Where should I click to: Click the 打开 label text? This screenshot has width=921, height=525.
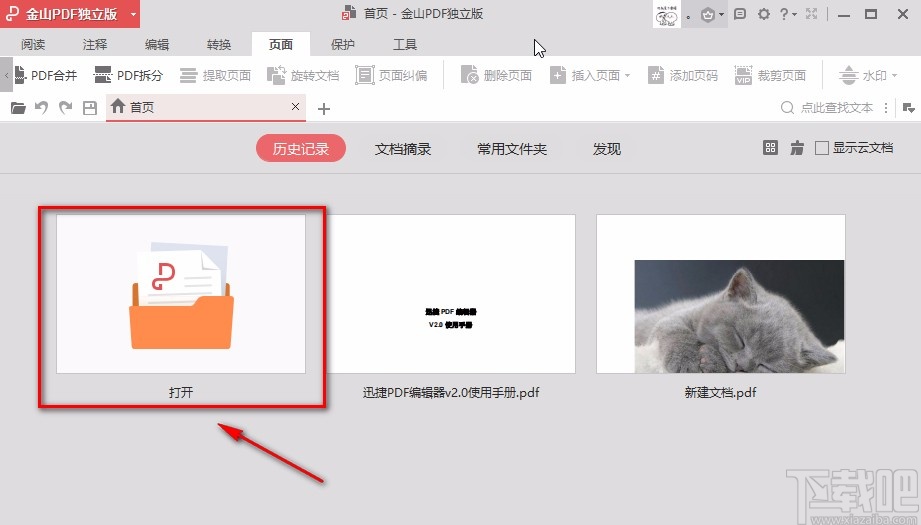point(181,392)
